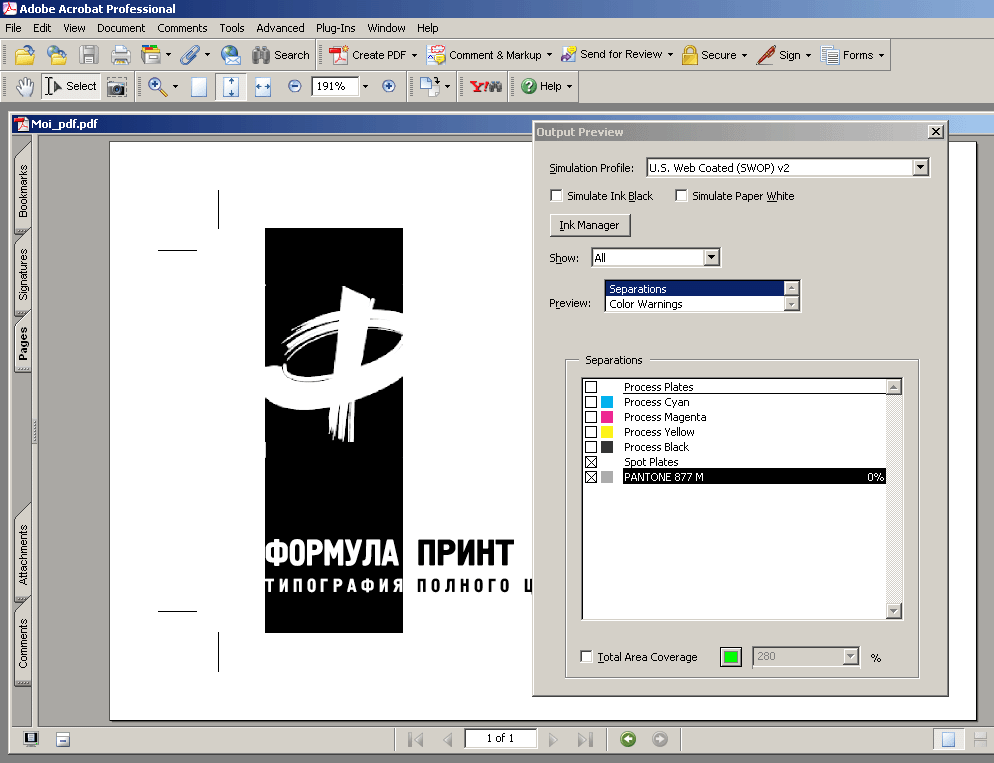Uncheck the Spot Plates checkbox
The width and height of the screenshot is (994, 763).
click(x=591, y=462)
